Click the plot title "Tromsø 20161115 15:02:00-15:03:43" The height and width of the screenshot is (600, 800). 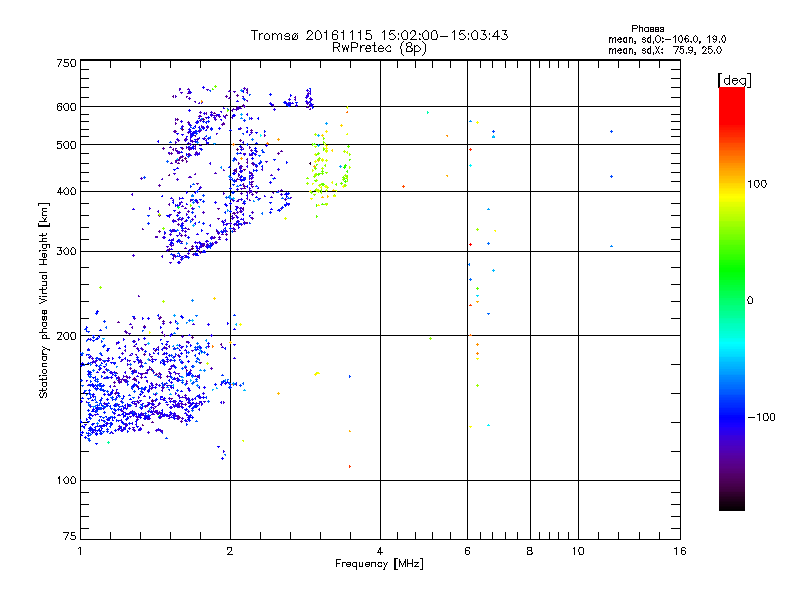(x=379, y=35)
